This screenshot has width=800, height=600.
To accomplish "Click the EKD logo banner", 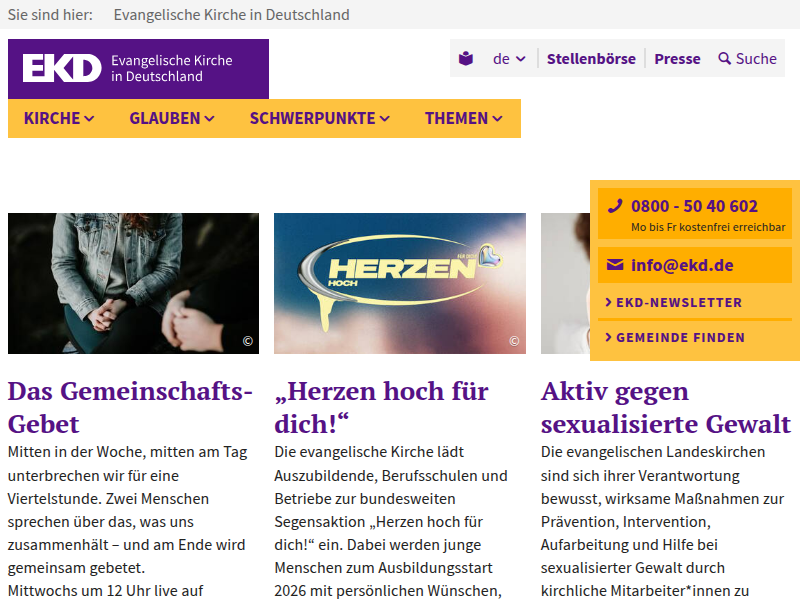I will pyautogui.click(x=138, y=69).
